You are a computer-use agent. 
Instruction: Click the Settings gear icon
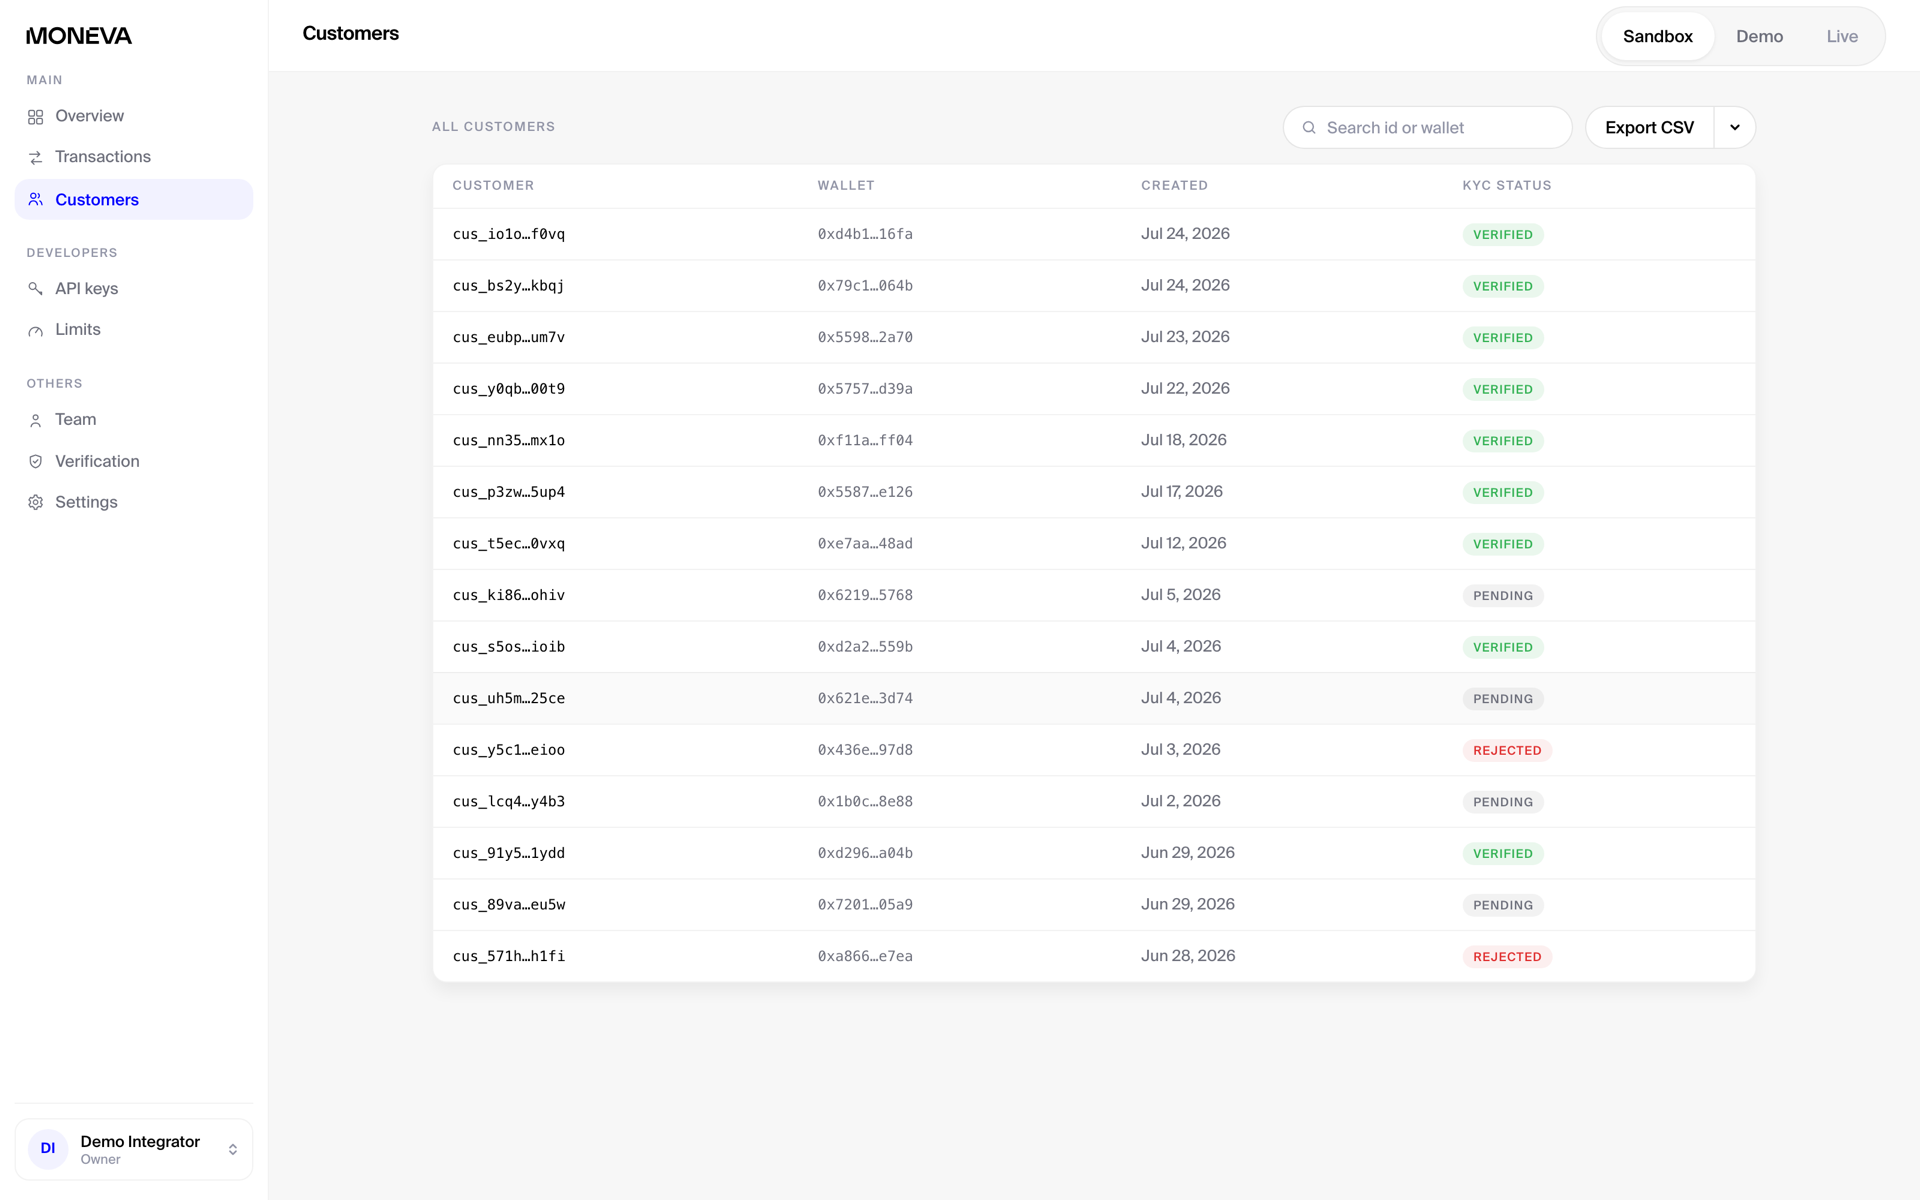[x=36, y=503]
